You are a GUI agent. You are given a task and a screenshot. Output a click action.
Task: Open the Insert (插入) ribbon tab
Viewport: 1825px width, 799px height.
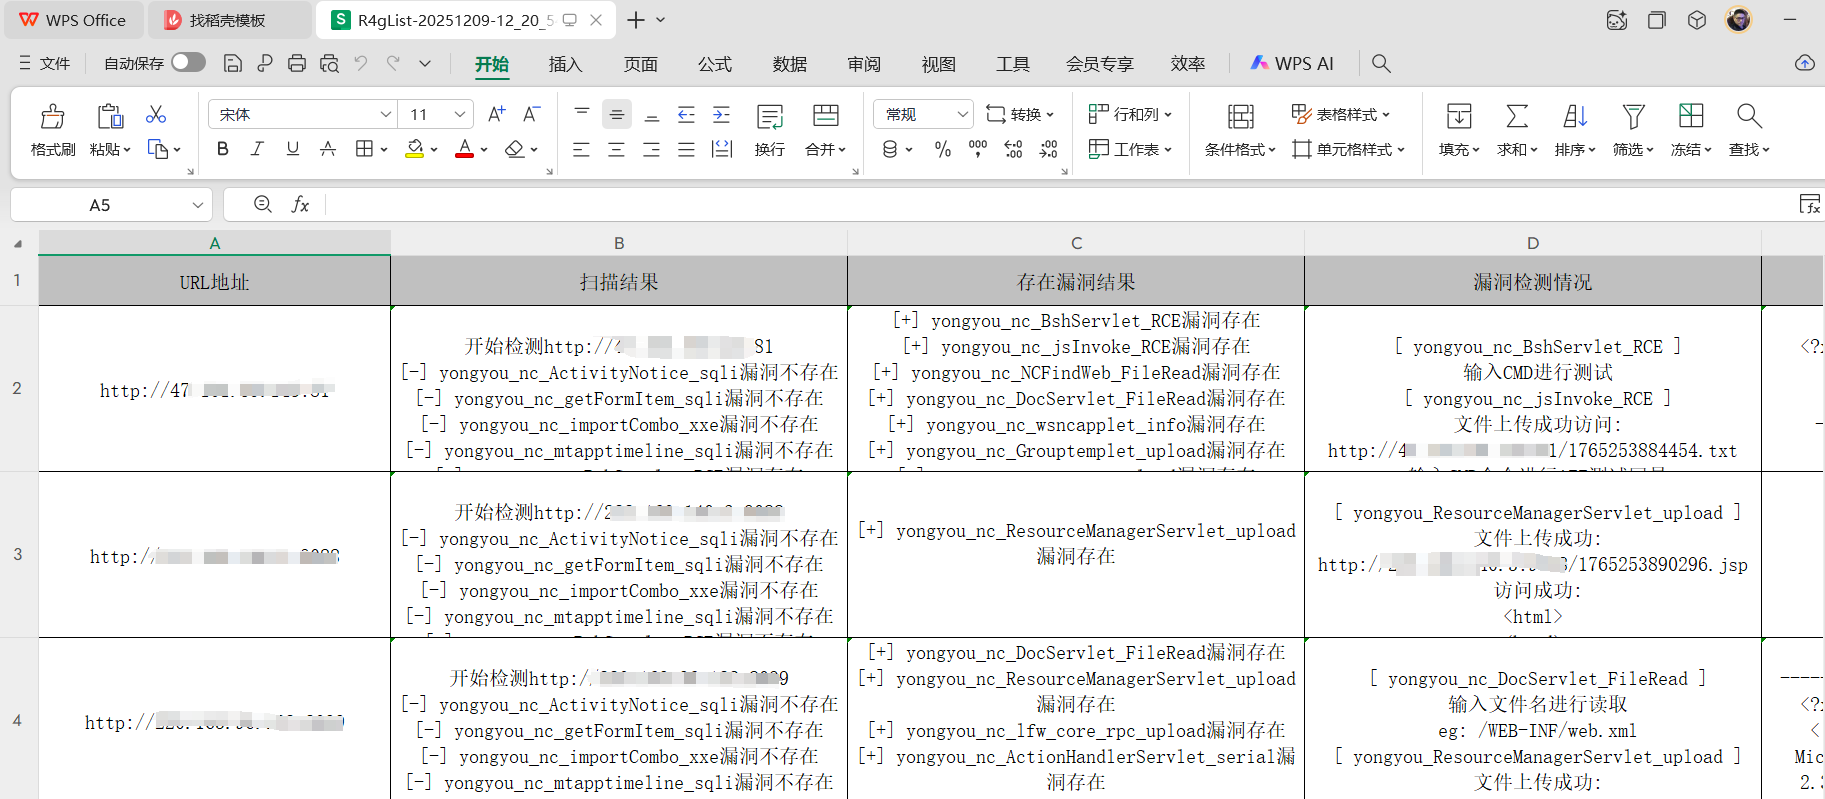pyautogui.click(x=565, y=64)
